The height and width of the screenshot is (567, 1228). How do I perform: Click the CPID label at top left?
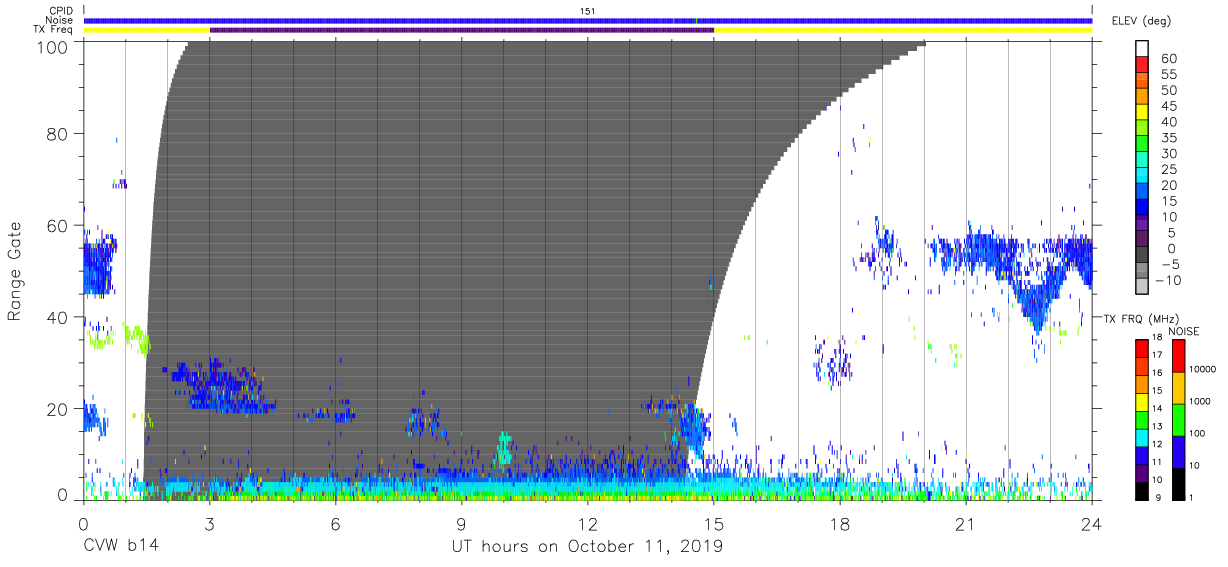point(60,11)
